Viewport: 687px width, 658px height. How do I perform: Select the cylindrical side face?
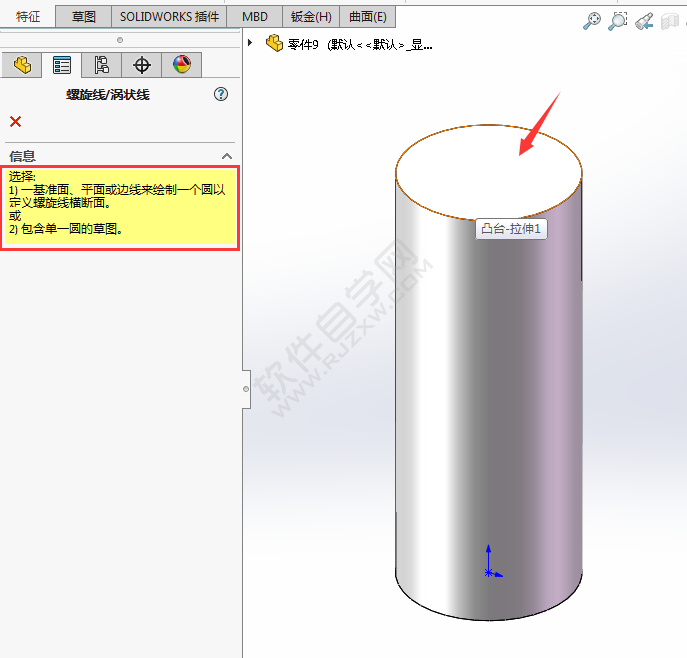coord(489,394)
